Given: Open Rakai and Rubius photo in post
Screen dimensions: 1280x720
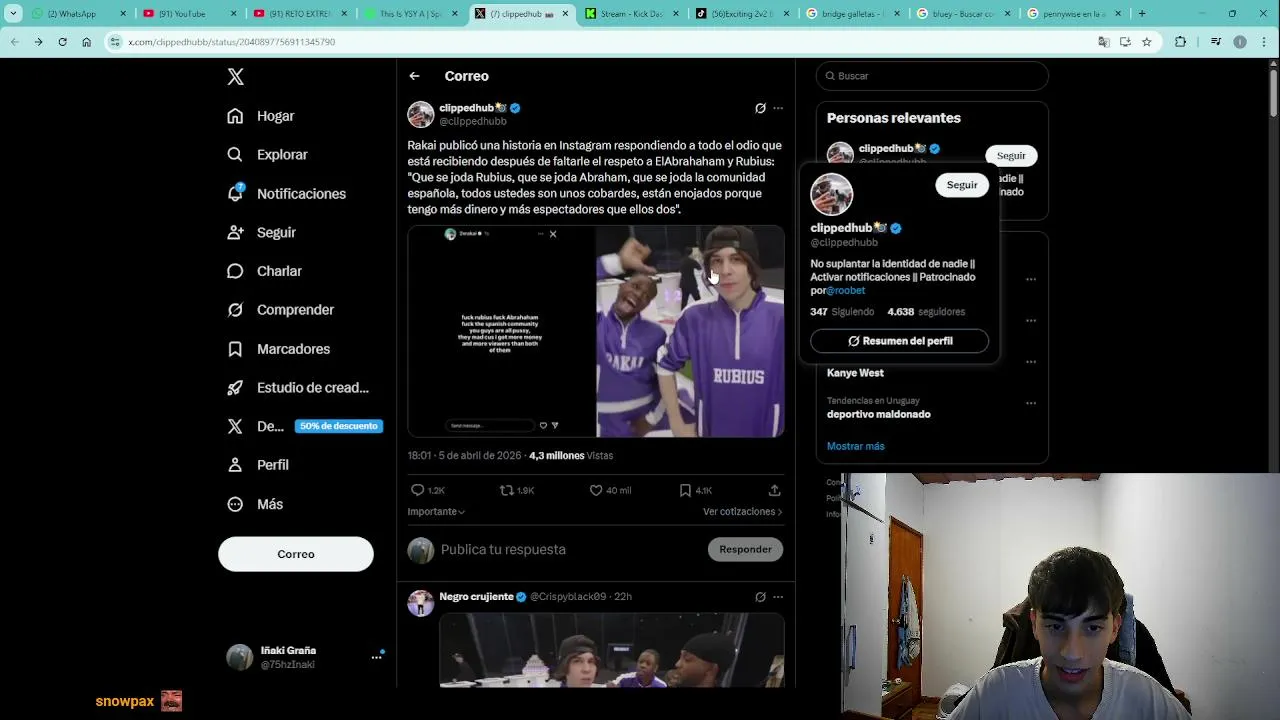Looking at the screenshot, I should click(x=691, y=331).
